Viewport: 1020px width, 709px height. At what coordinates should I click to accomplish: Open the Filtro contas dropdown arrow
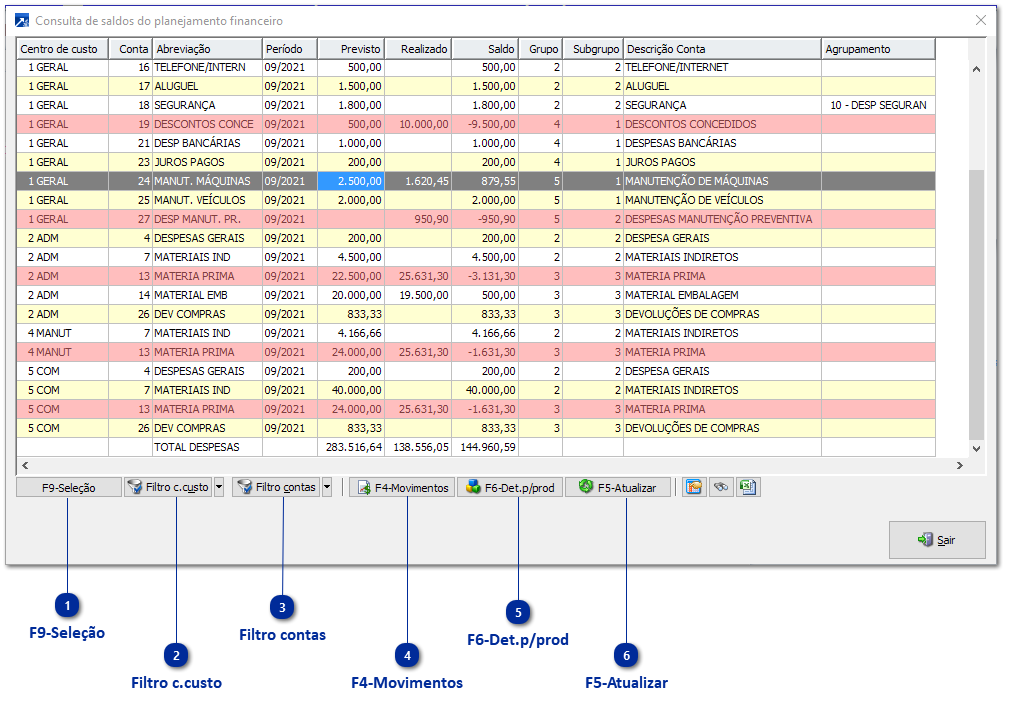pos(326,488)
